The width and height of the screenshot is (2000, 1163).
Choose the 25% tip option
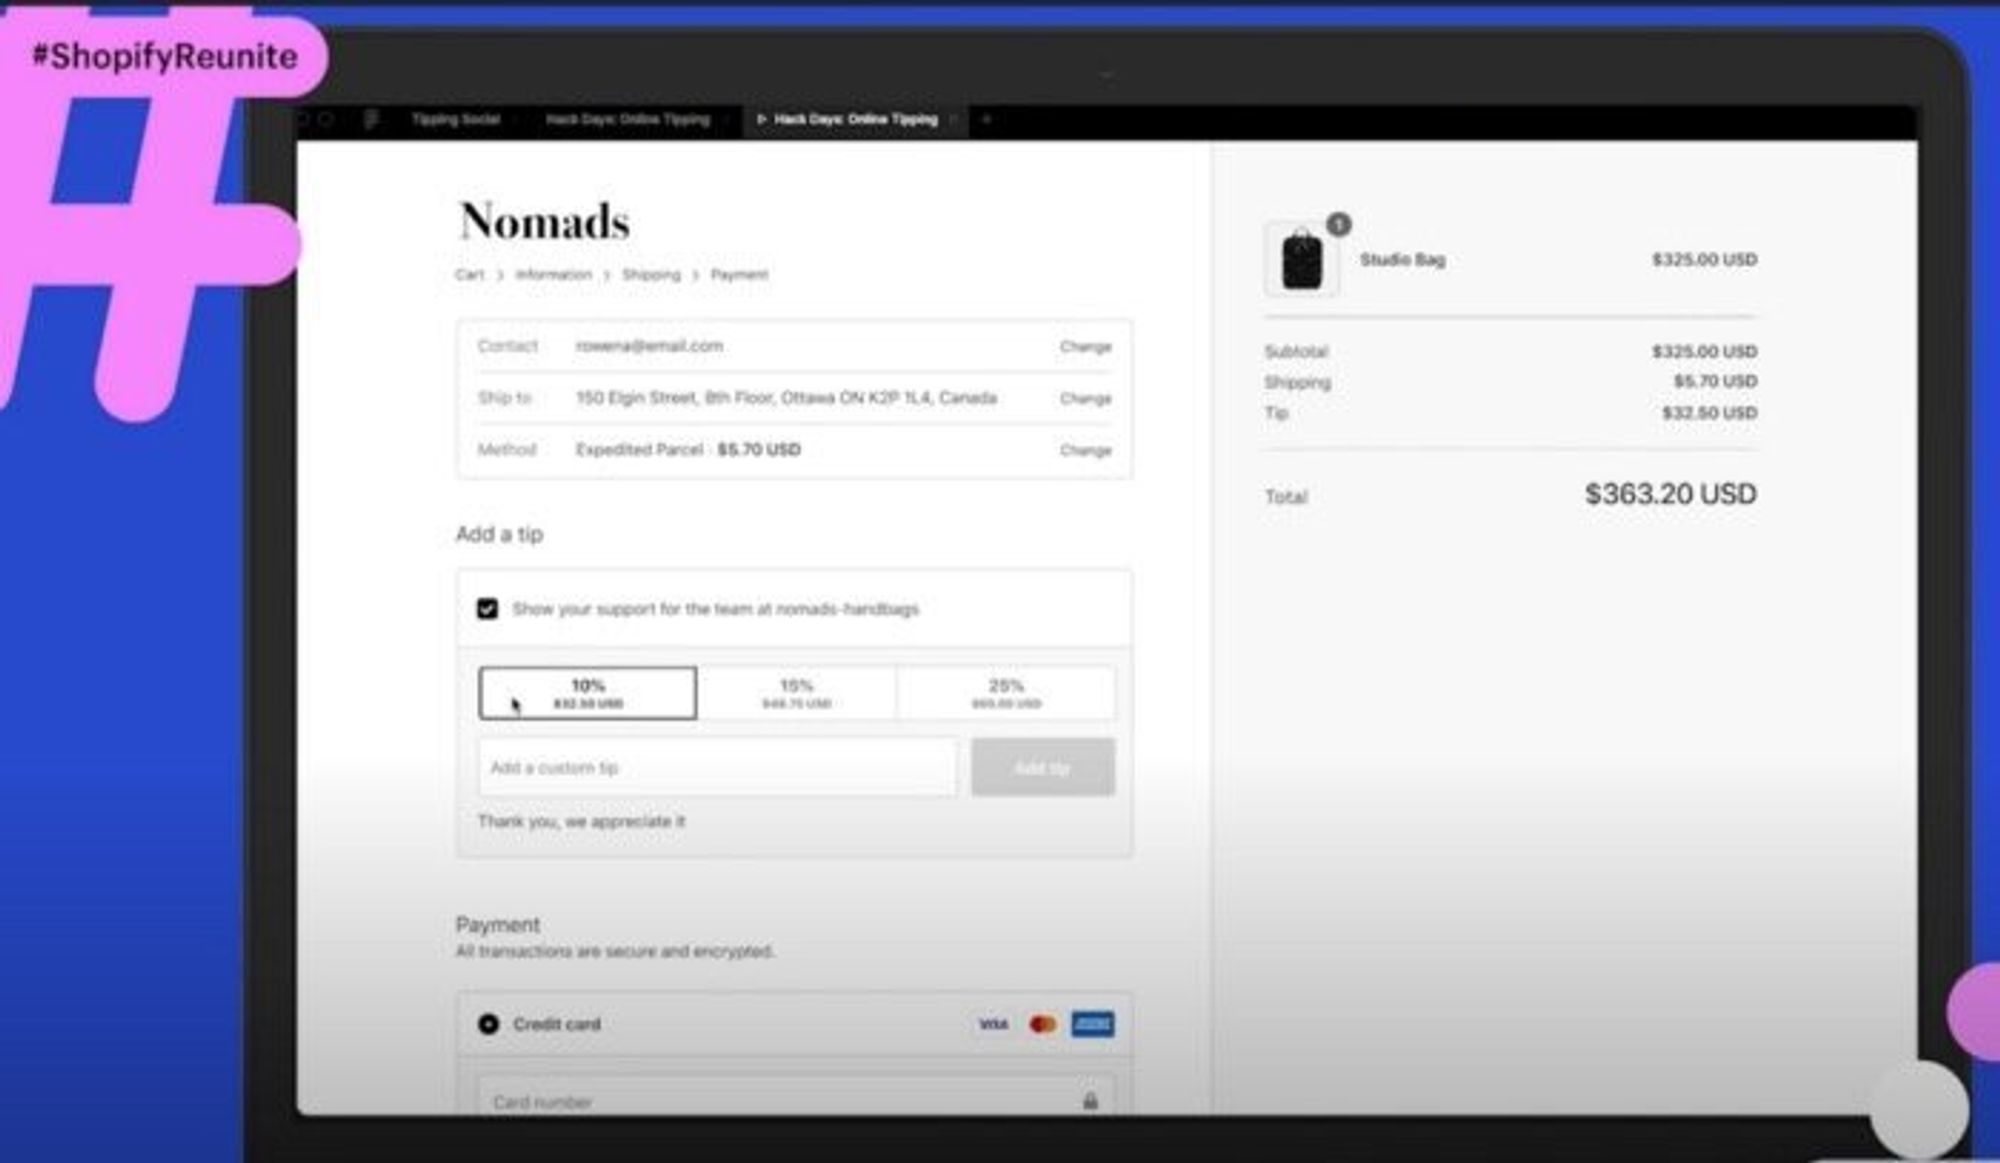pyautogui.click(x=1006, y=693)
